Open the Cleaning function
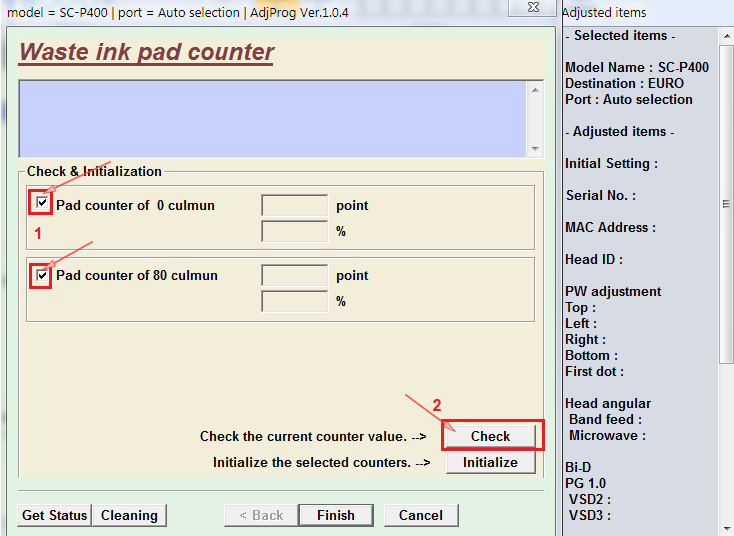The image size is (734, 536). coord(129,515)
